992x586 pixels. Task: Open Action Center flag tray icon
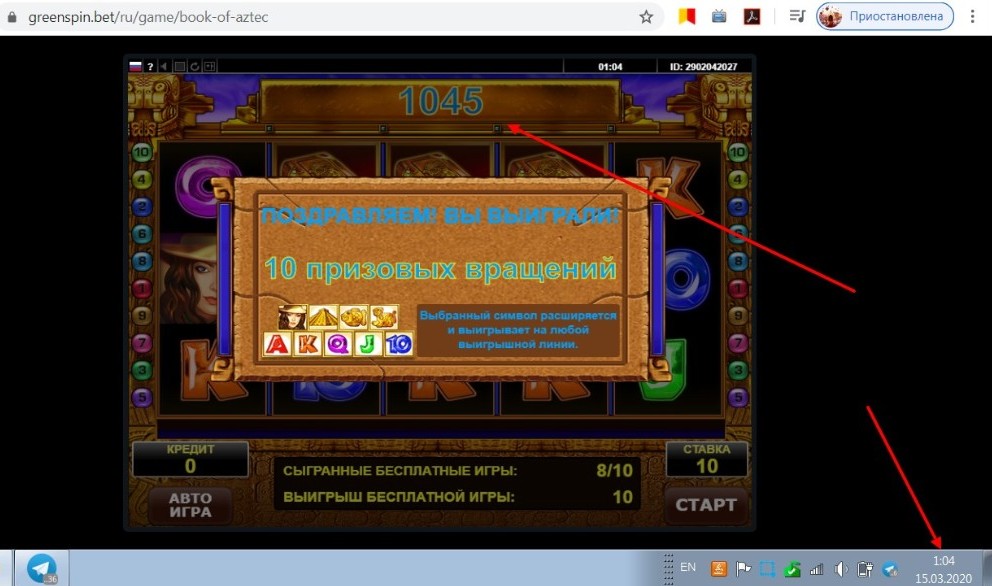743,569
